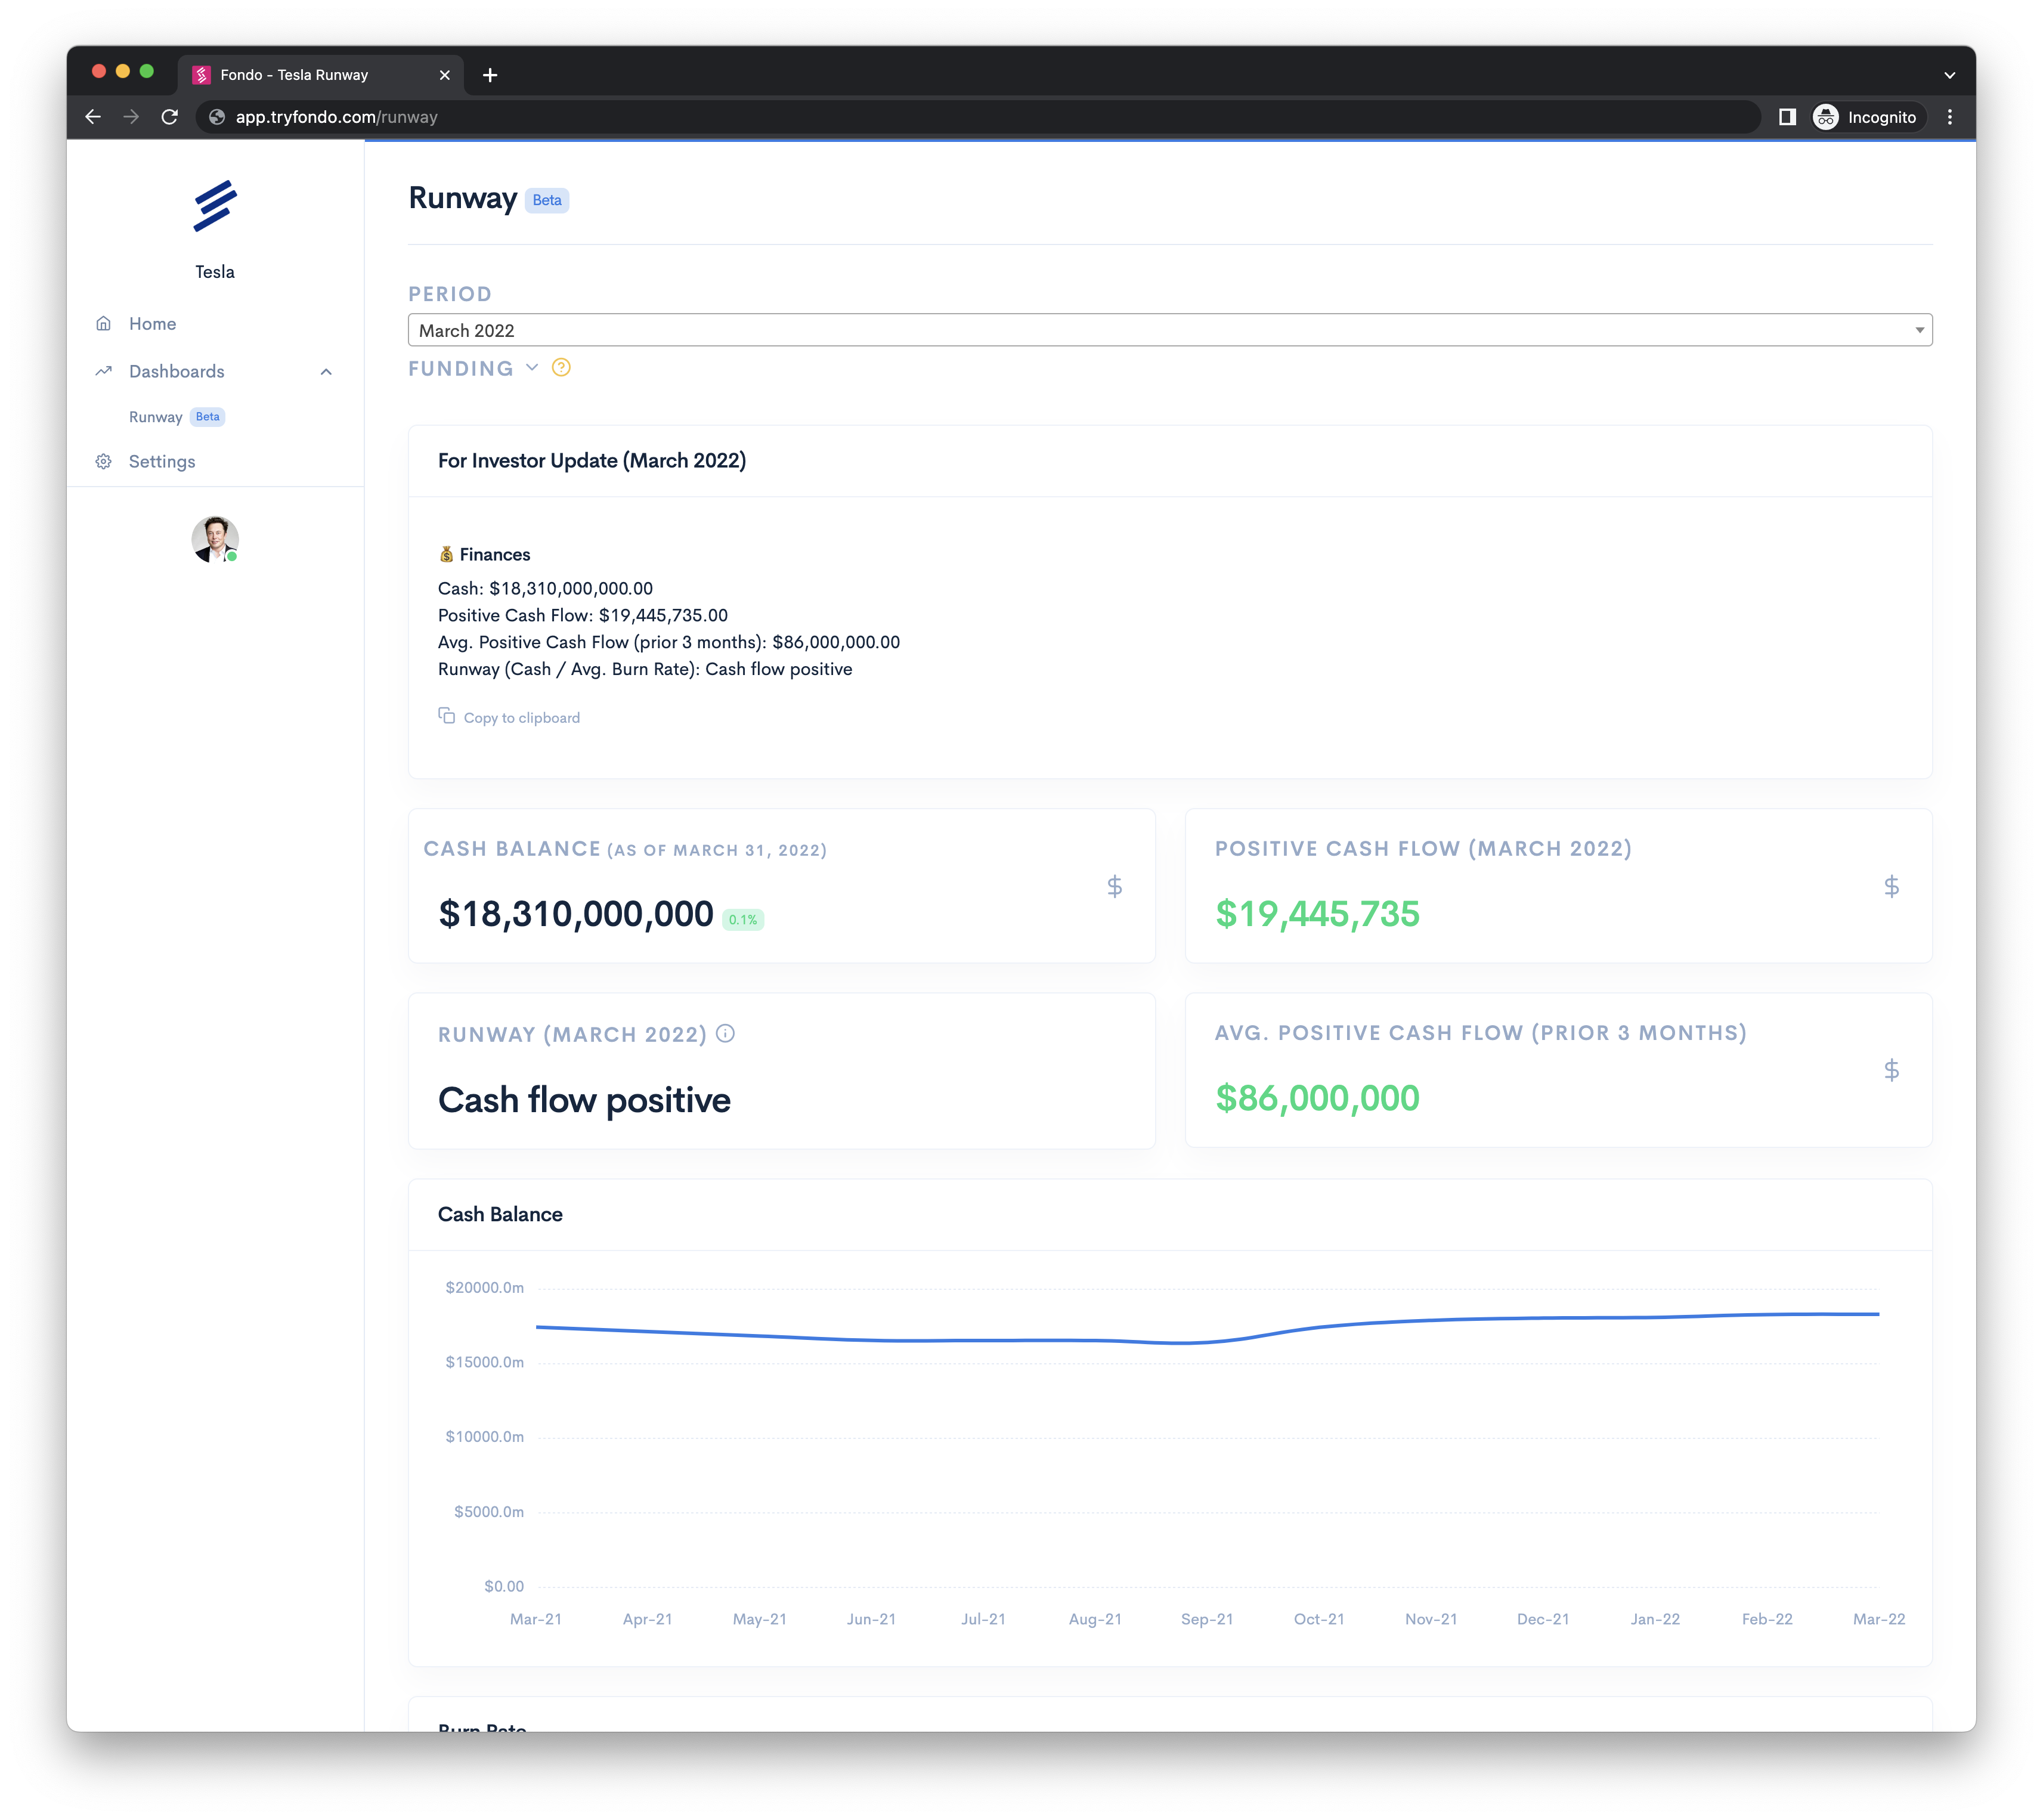
Task: Click the Fondo logo in sidebar
Action: click(215, 206)
